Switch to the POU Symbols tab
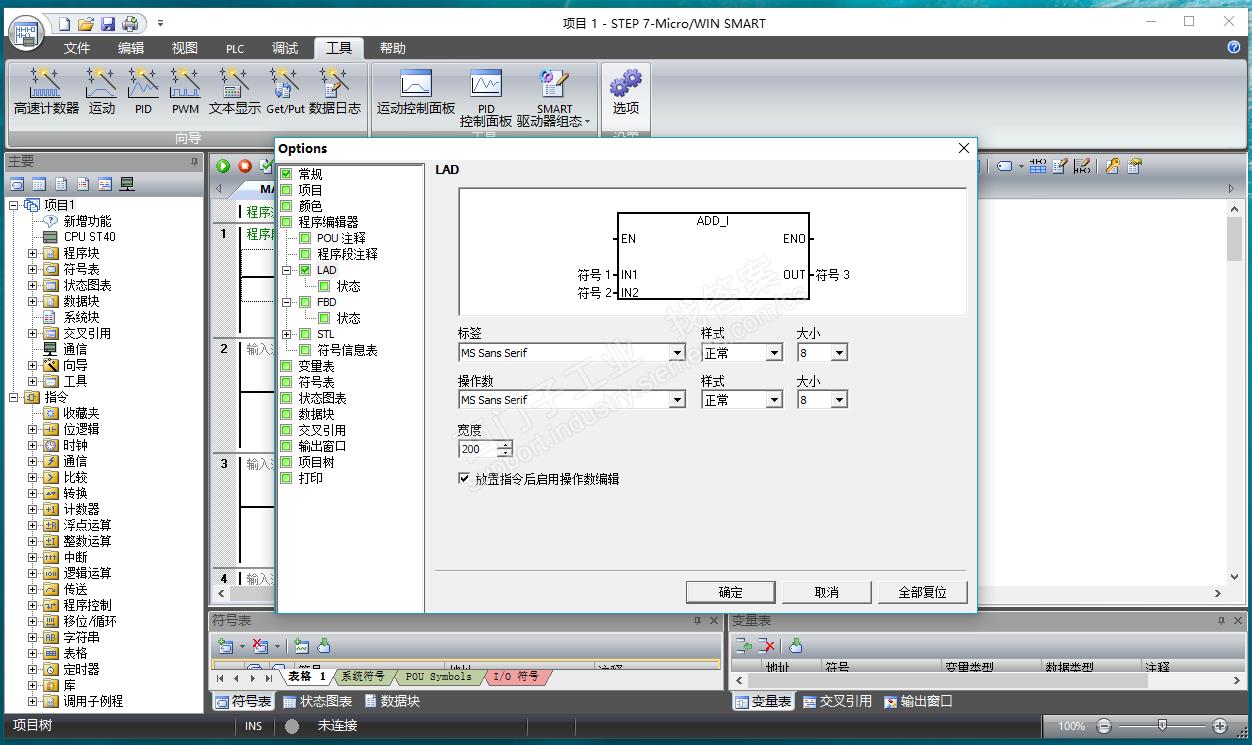 (x=438, y=677)
